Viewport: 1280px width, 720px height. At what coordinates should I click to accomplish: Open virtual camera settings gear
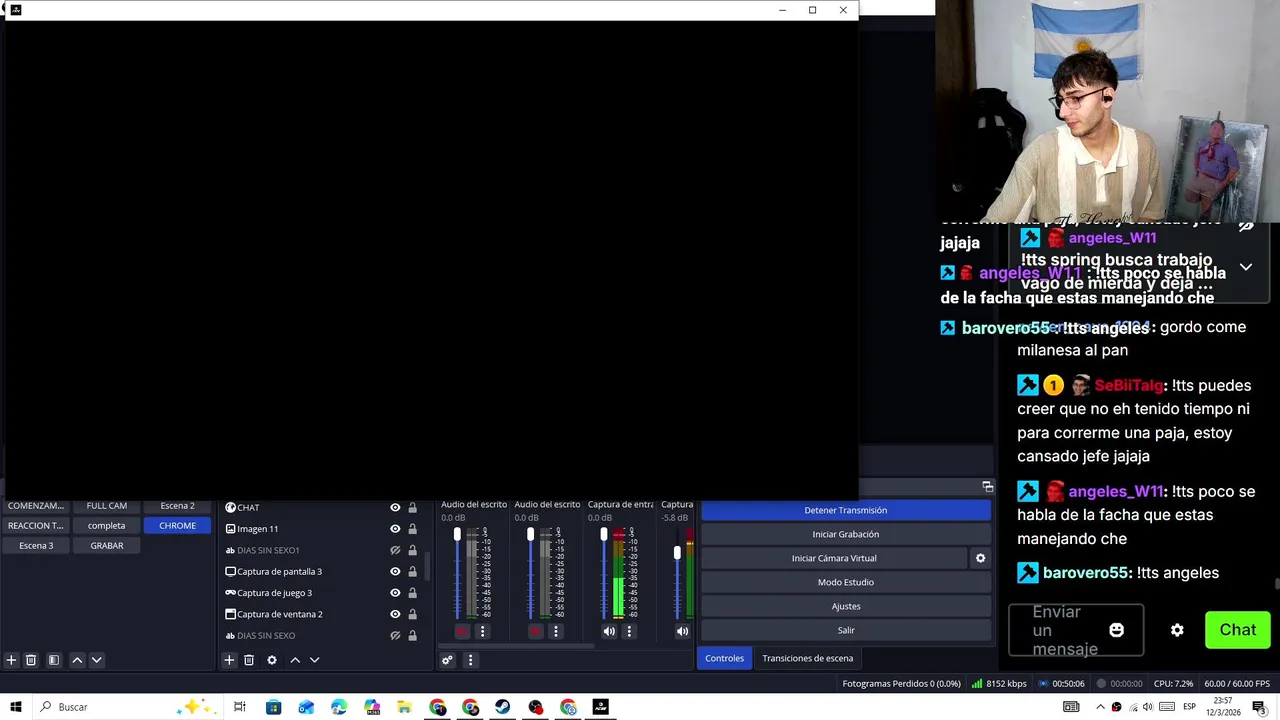click(980, 558)
